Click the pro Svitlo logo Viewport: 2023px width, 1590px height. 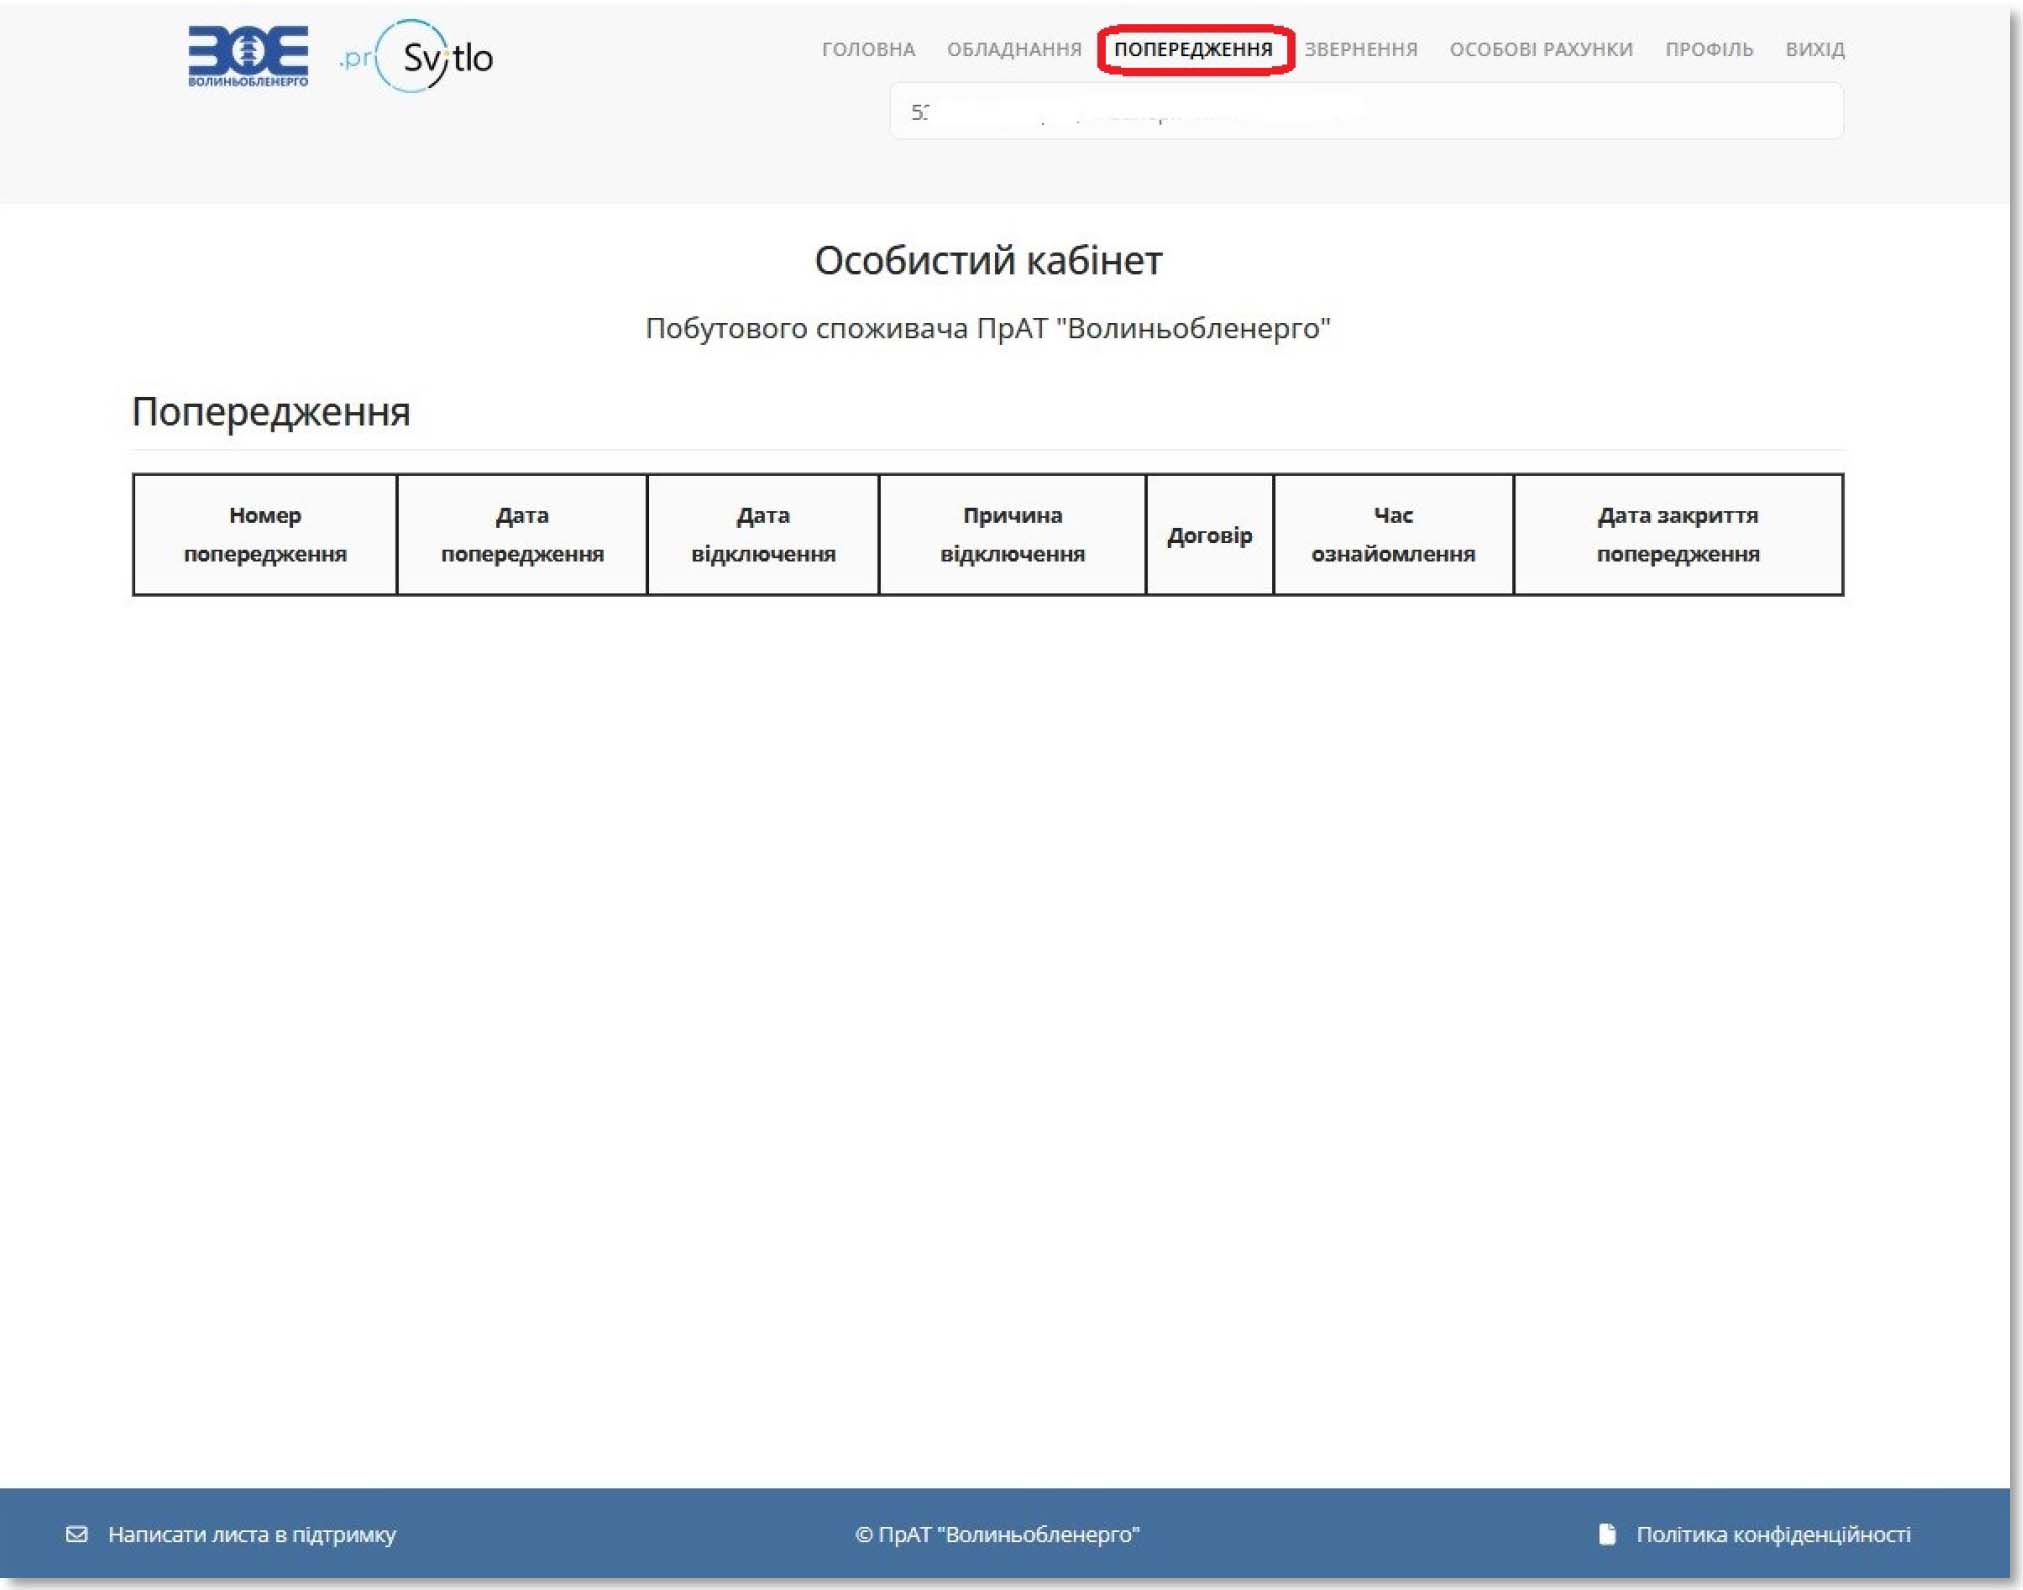click(x=417, y=57)
